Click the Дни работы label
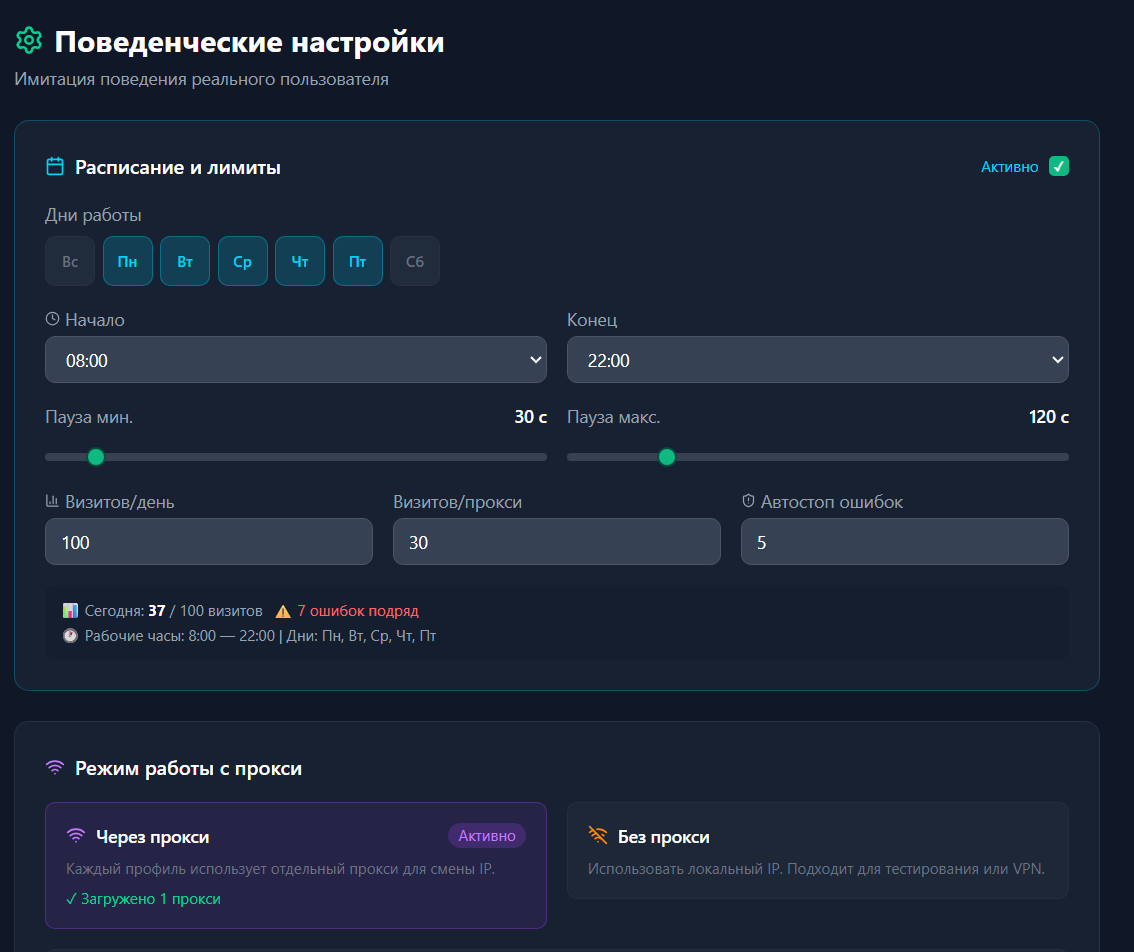This screenshot has height=952, width=1134. (x=93, y=215)
